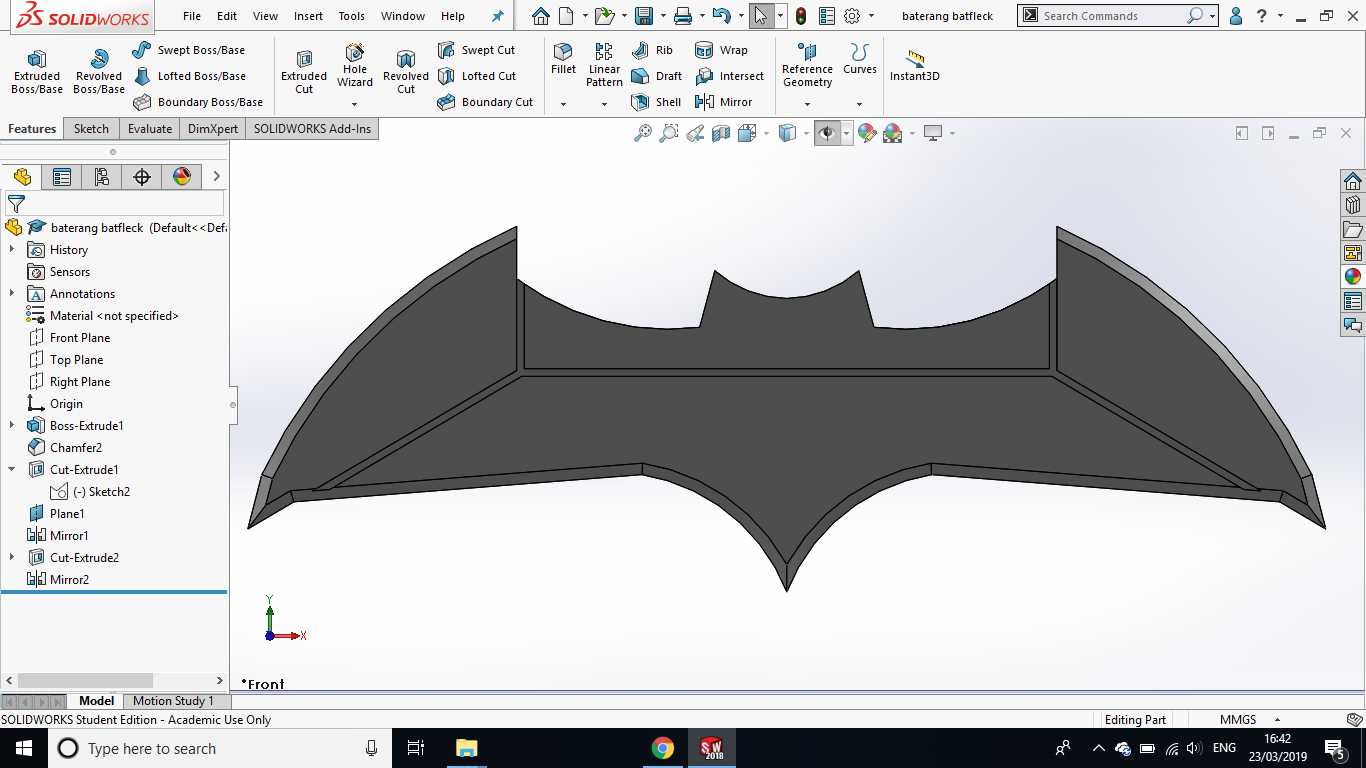Click the Lofted Cut command
The height and width of the screenshot is (768, 1366).
click(x=476, y=76)
